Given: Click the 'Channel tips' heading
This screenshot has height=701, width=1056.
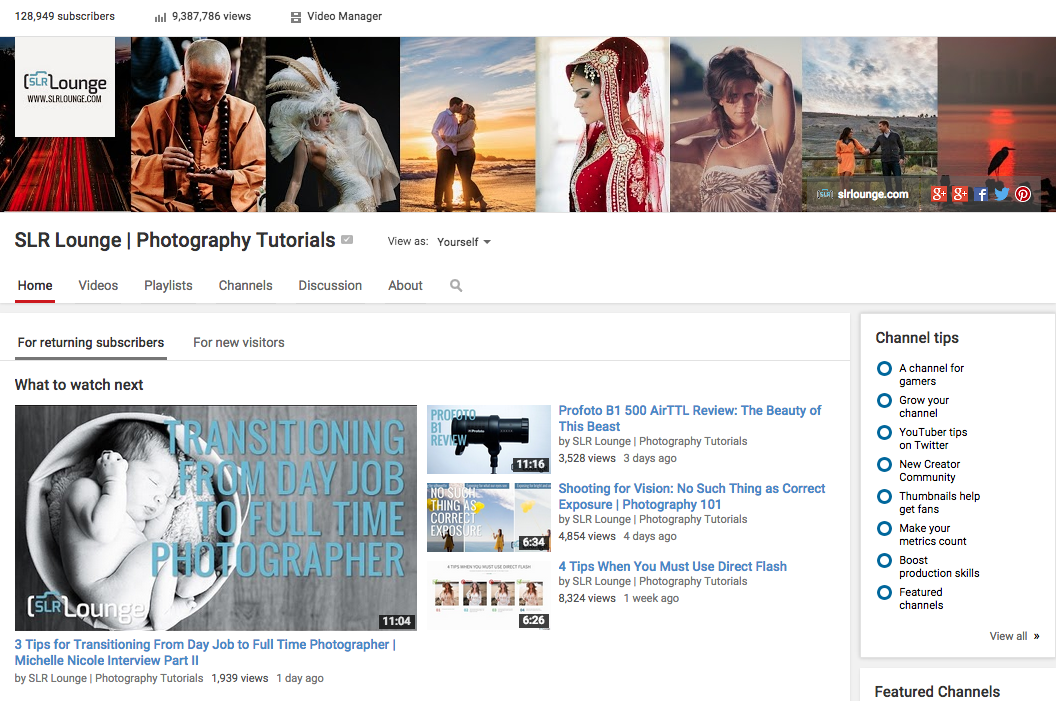Looking at the screenshot, I should 917,338.
